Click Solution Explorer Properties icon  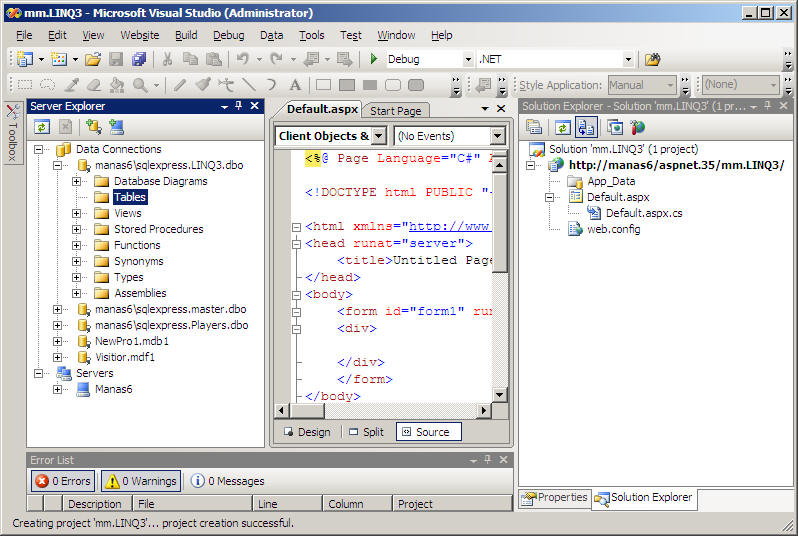tap(534, 127)
